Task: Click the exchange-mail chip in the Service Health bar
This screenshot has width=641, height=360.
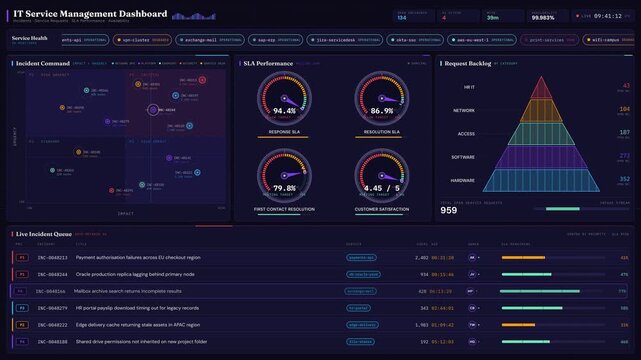Action: pos(210,40)
